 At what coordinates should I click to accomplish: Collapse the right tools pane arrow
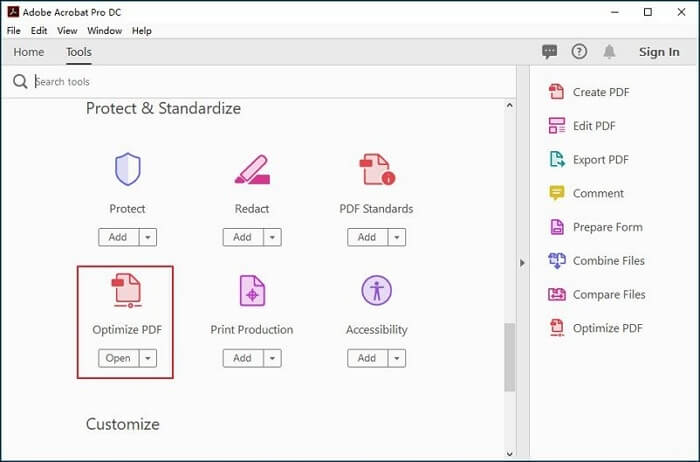pos(522,263)
